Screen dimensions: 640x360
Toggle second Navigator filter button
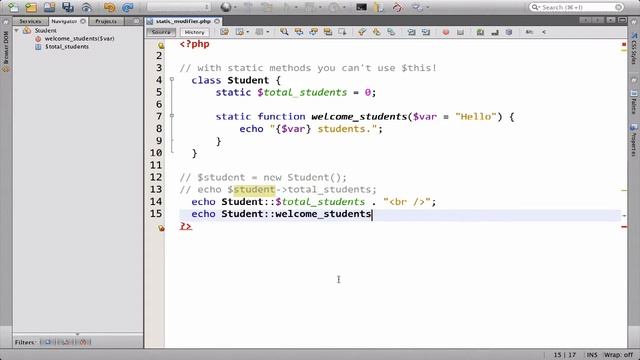[67, 342]
